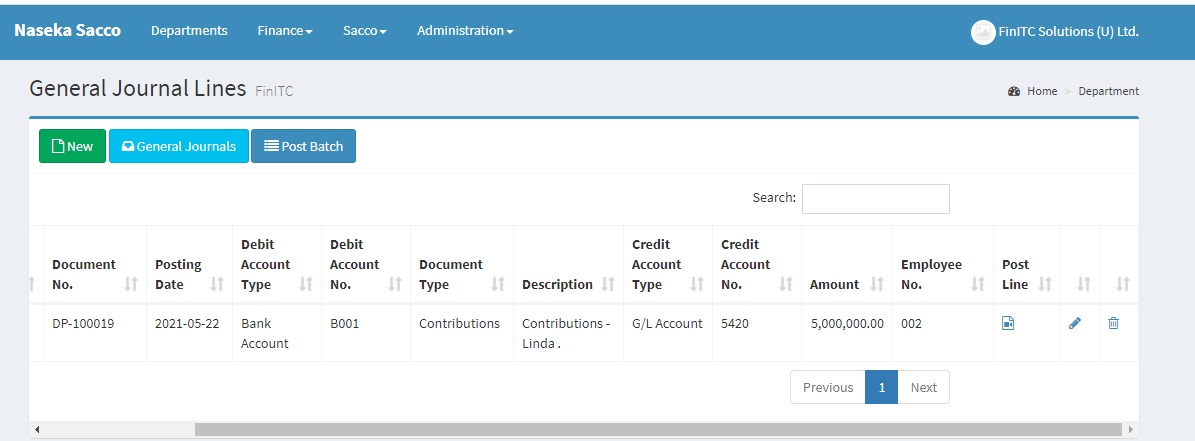Click the Home breadcrumb link
Image resolution: width=1195 pixels, height=441 pixels.
[1041, 91]
